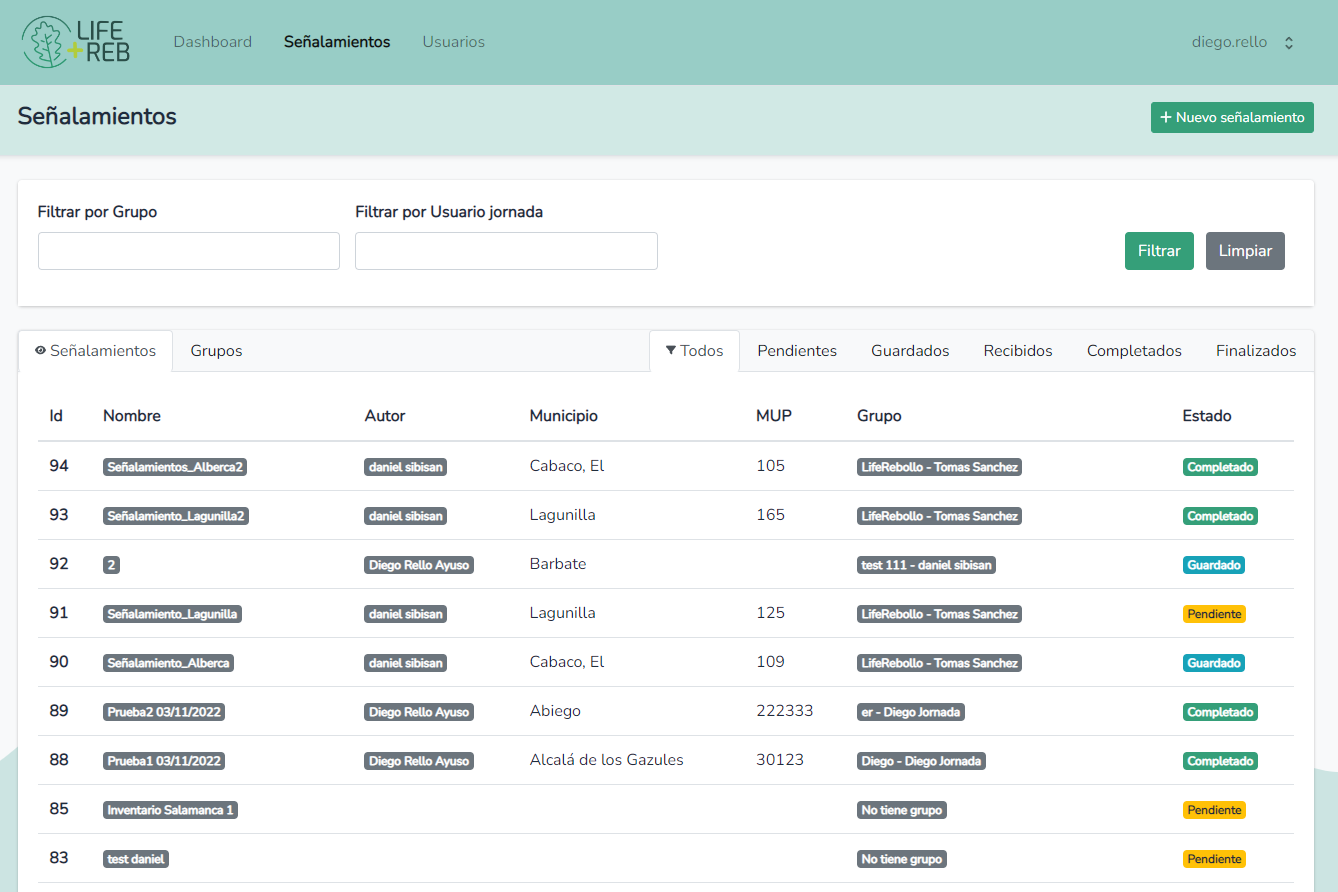The image size is (1338, 892).
Task: Open the Prueba1 03/11/2022 entry
Action: (x=164, y=761)
